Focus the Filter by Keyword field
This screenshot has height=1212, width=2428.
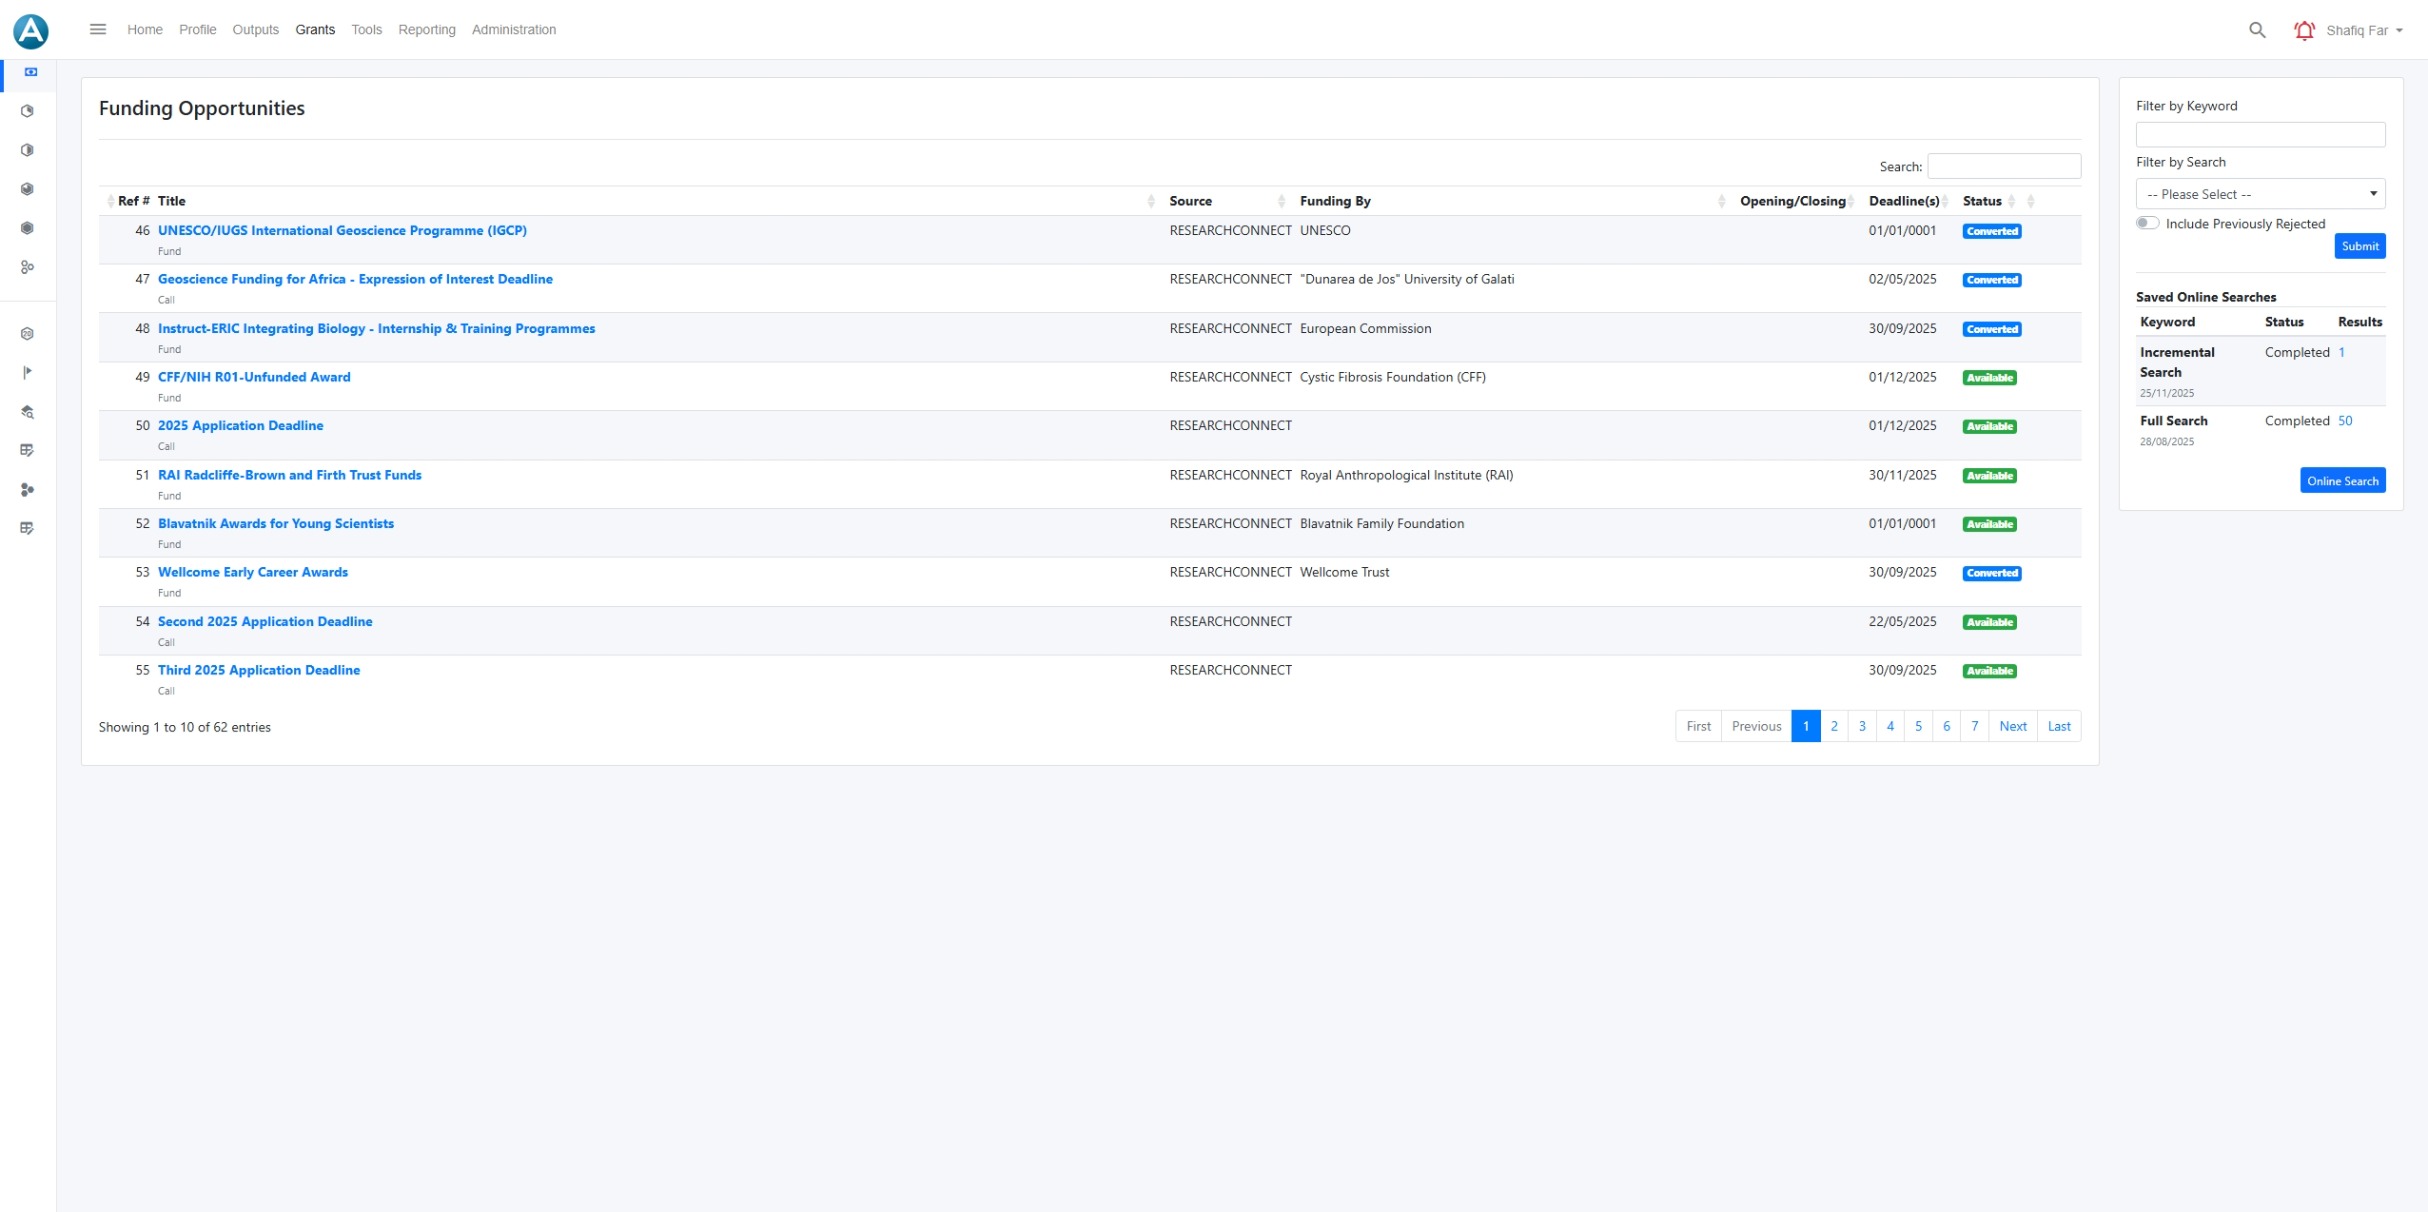coord(2259,134)
